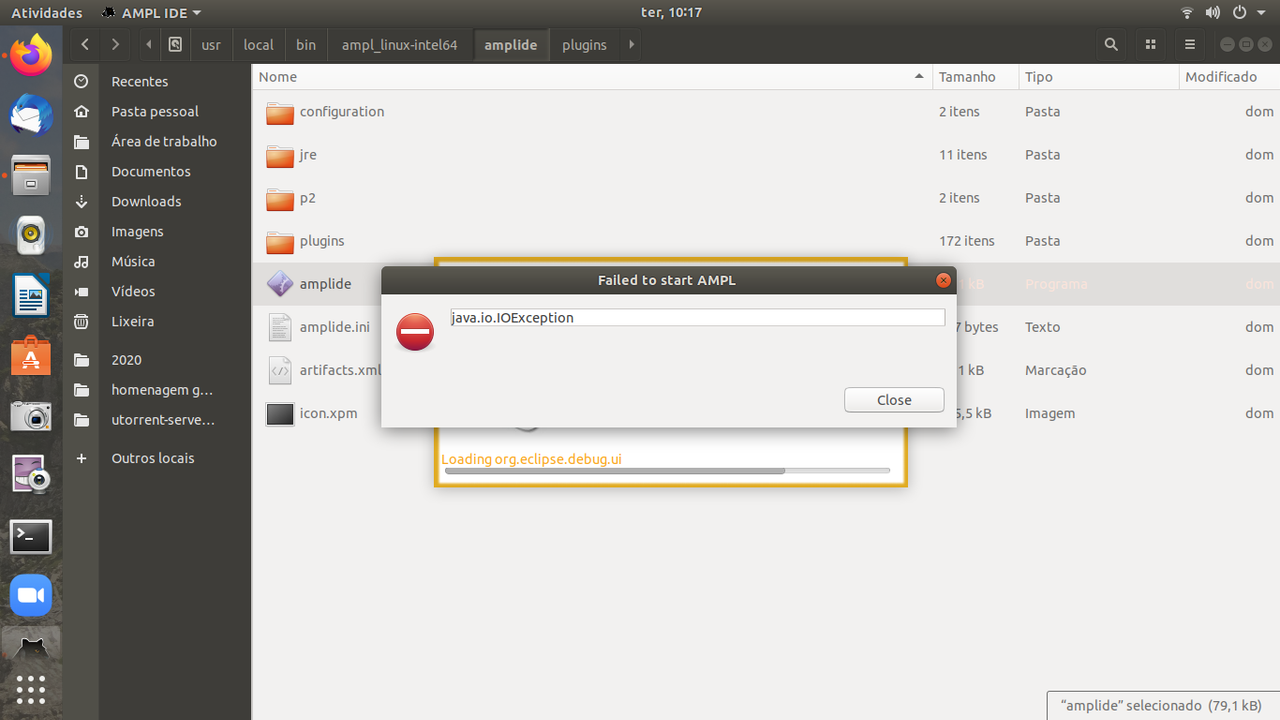The height and width of the screenshot is (720, 1280).
Task: Open clock and calendar at top
Action: tap(671, 13)
